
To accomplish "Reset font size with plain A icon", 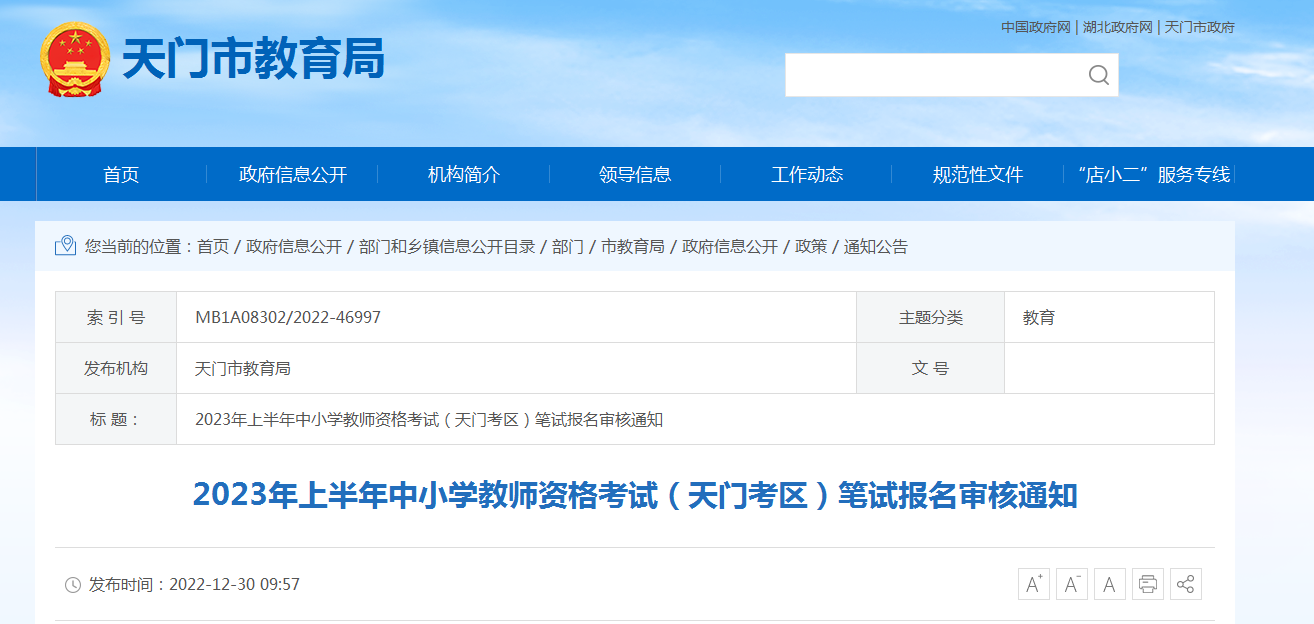I will click(x=1110, y=584).
